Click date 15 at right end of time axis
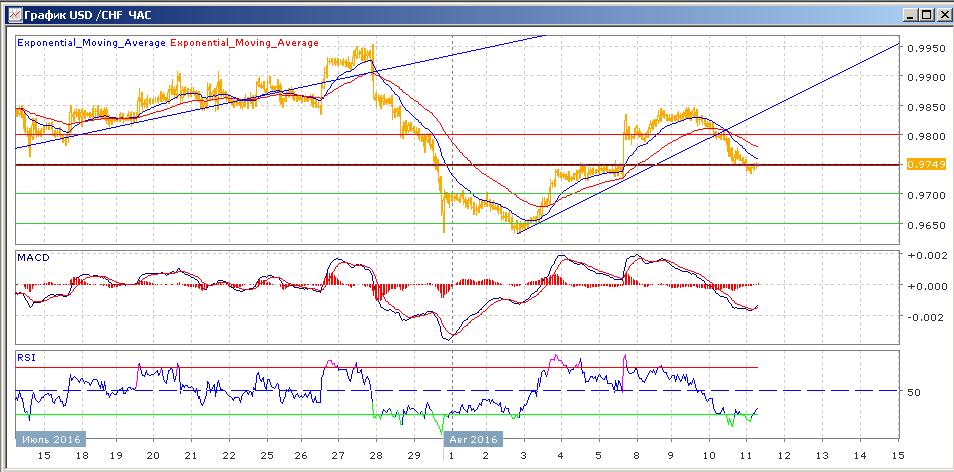This screenshot has height=472, width=954. [x=897, y=454]
